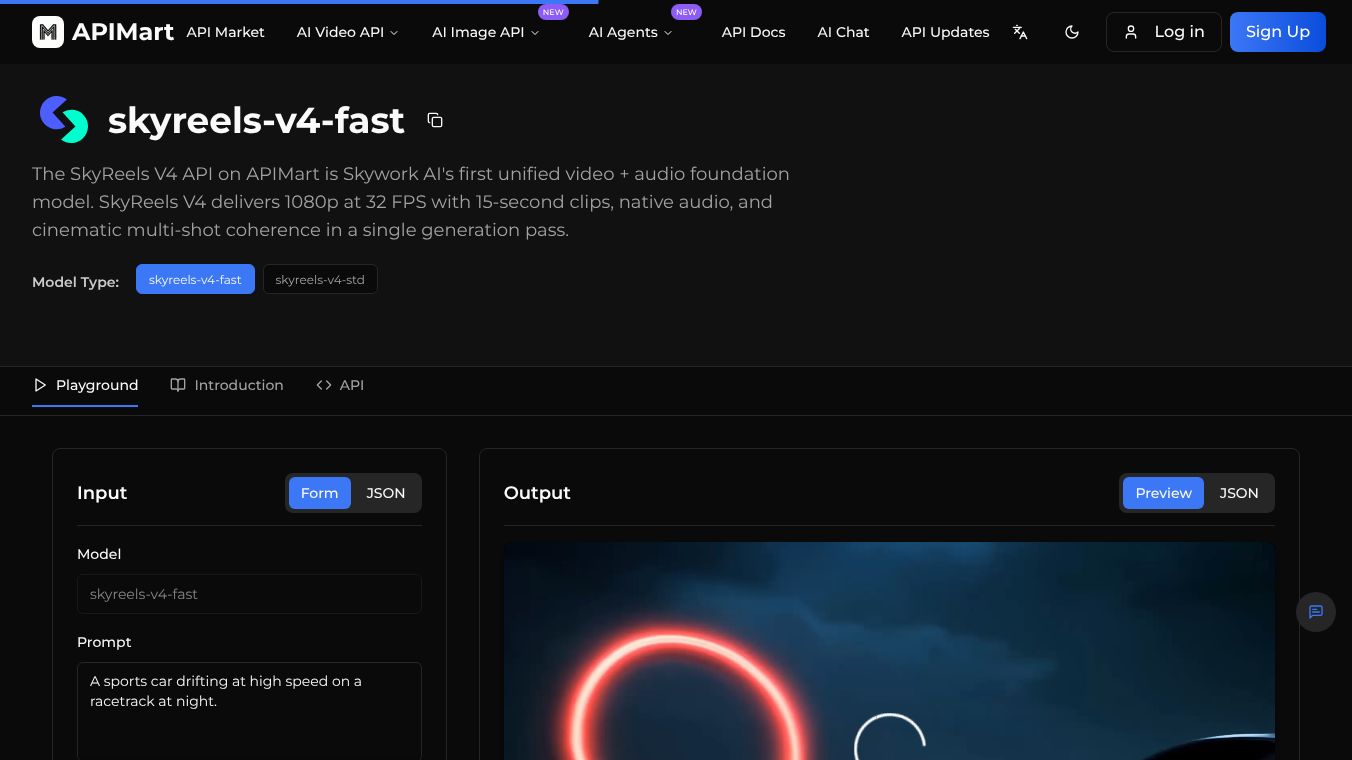Image resolution: width=1352 pixels, height=760 pixels.
Task: Select the skyreels-v4-std model type
Action: [320, 279]
